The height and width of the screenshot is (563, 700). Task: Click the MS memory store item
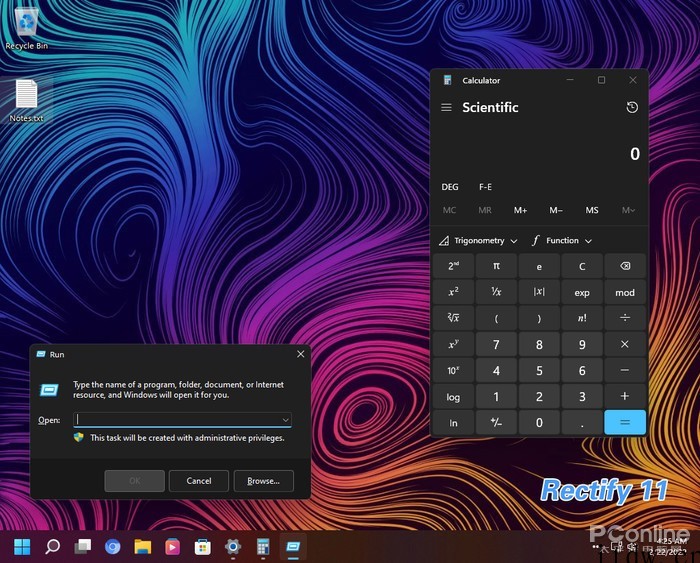592,210
